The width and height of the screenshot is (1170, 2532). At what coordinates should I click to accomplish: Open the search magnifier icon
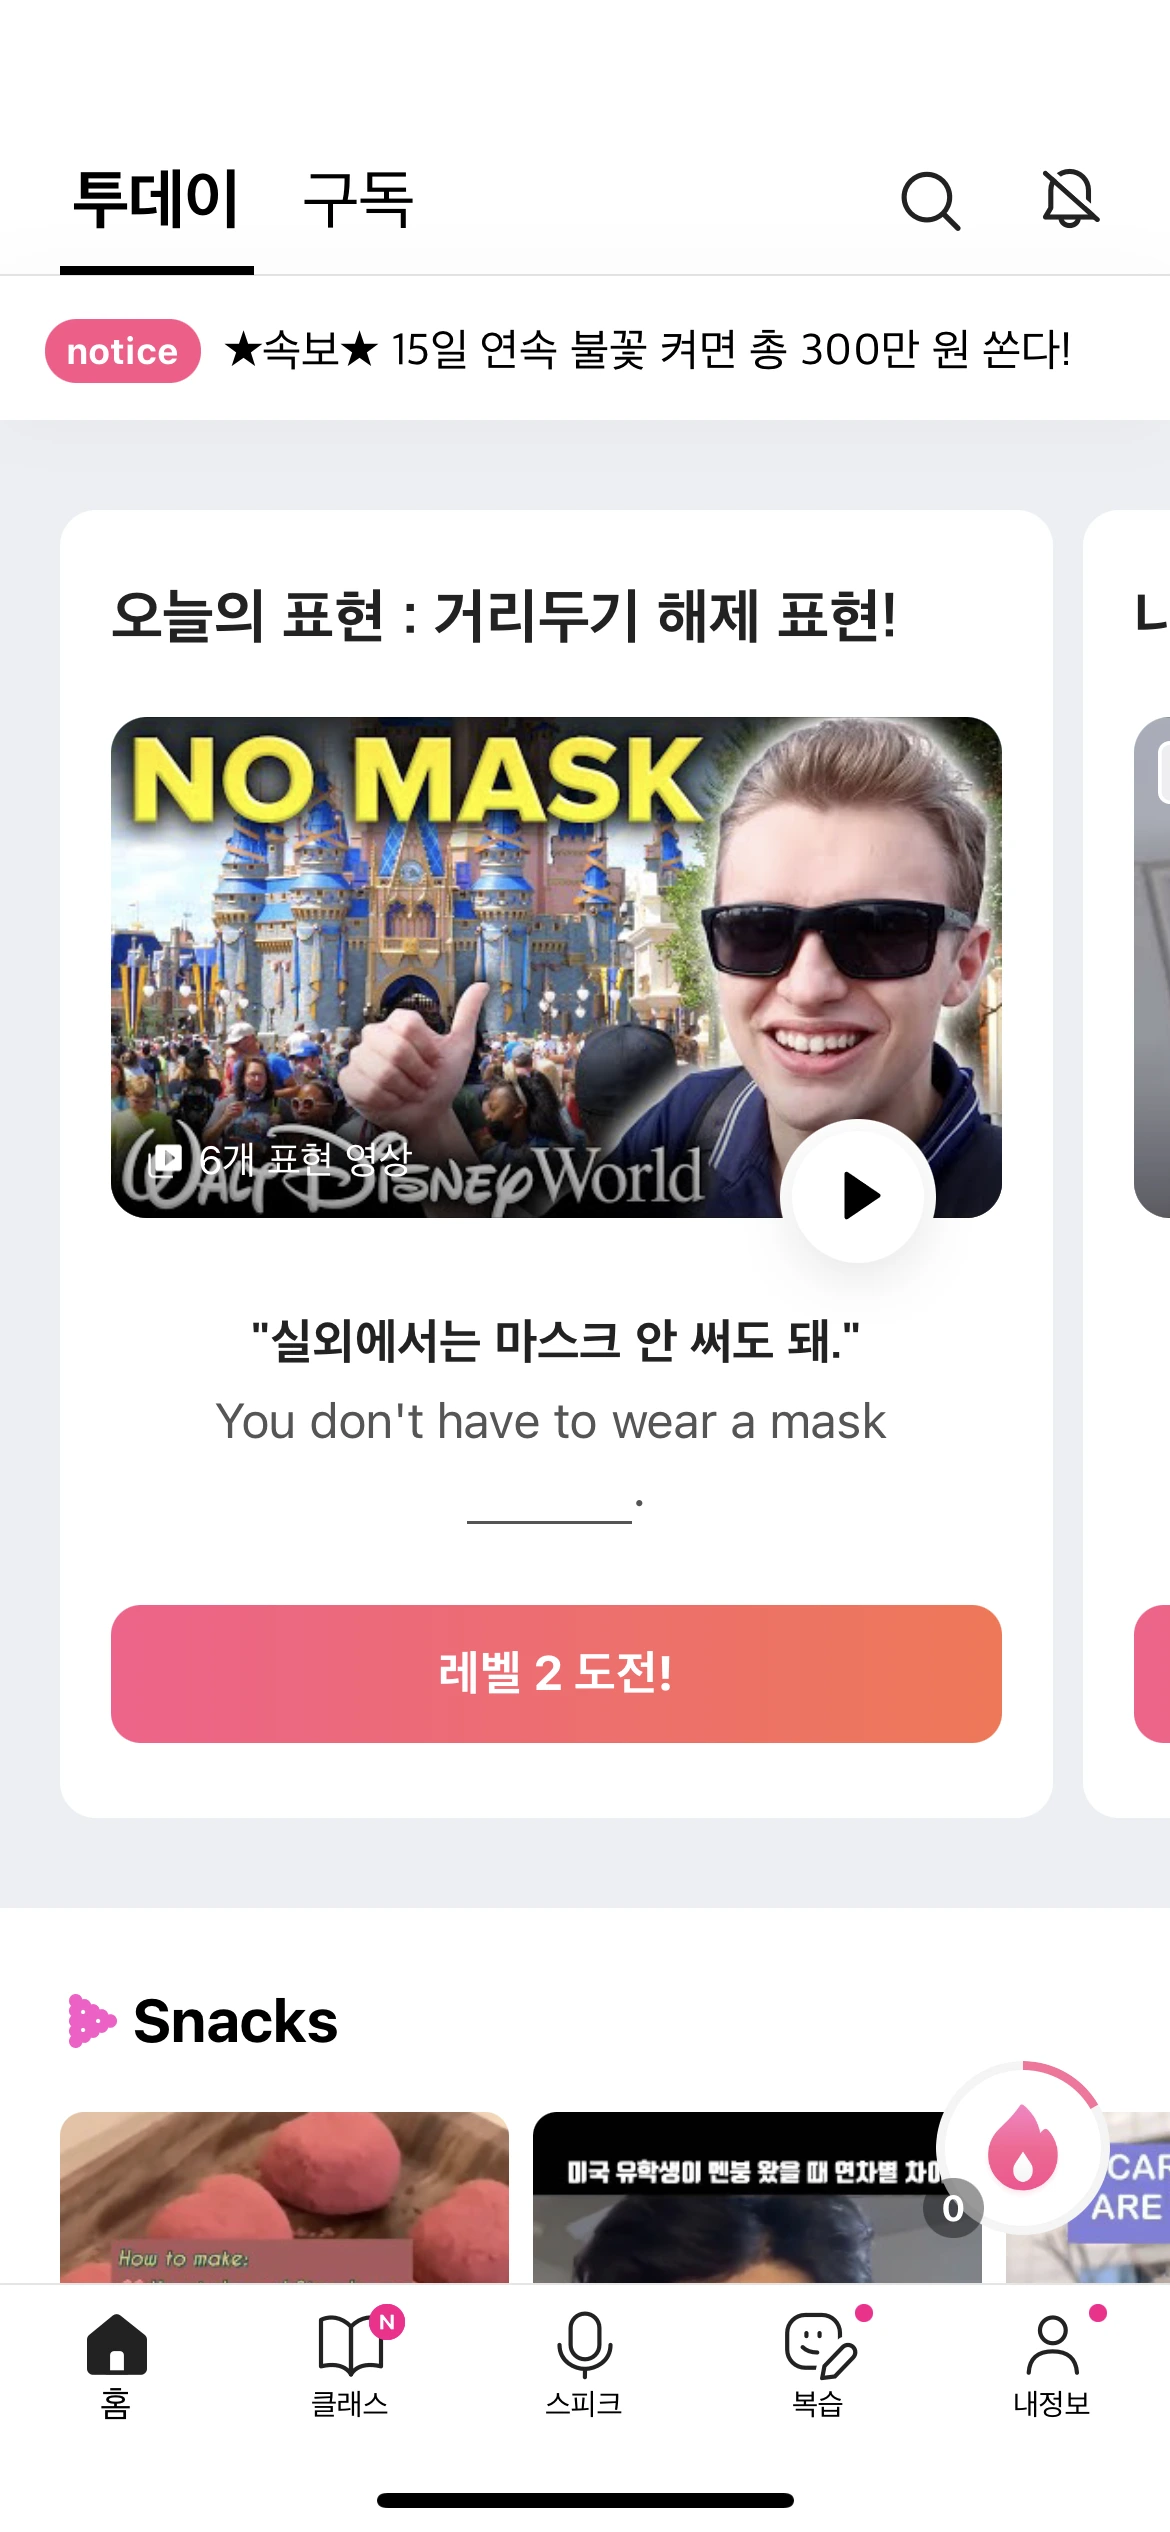click(x=930, y=201)
